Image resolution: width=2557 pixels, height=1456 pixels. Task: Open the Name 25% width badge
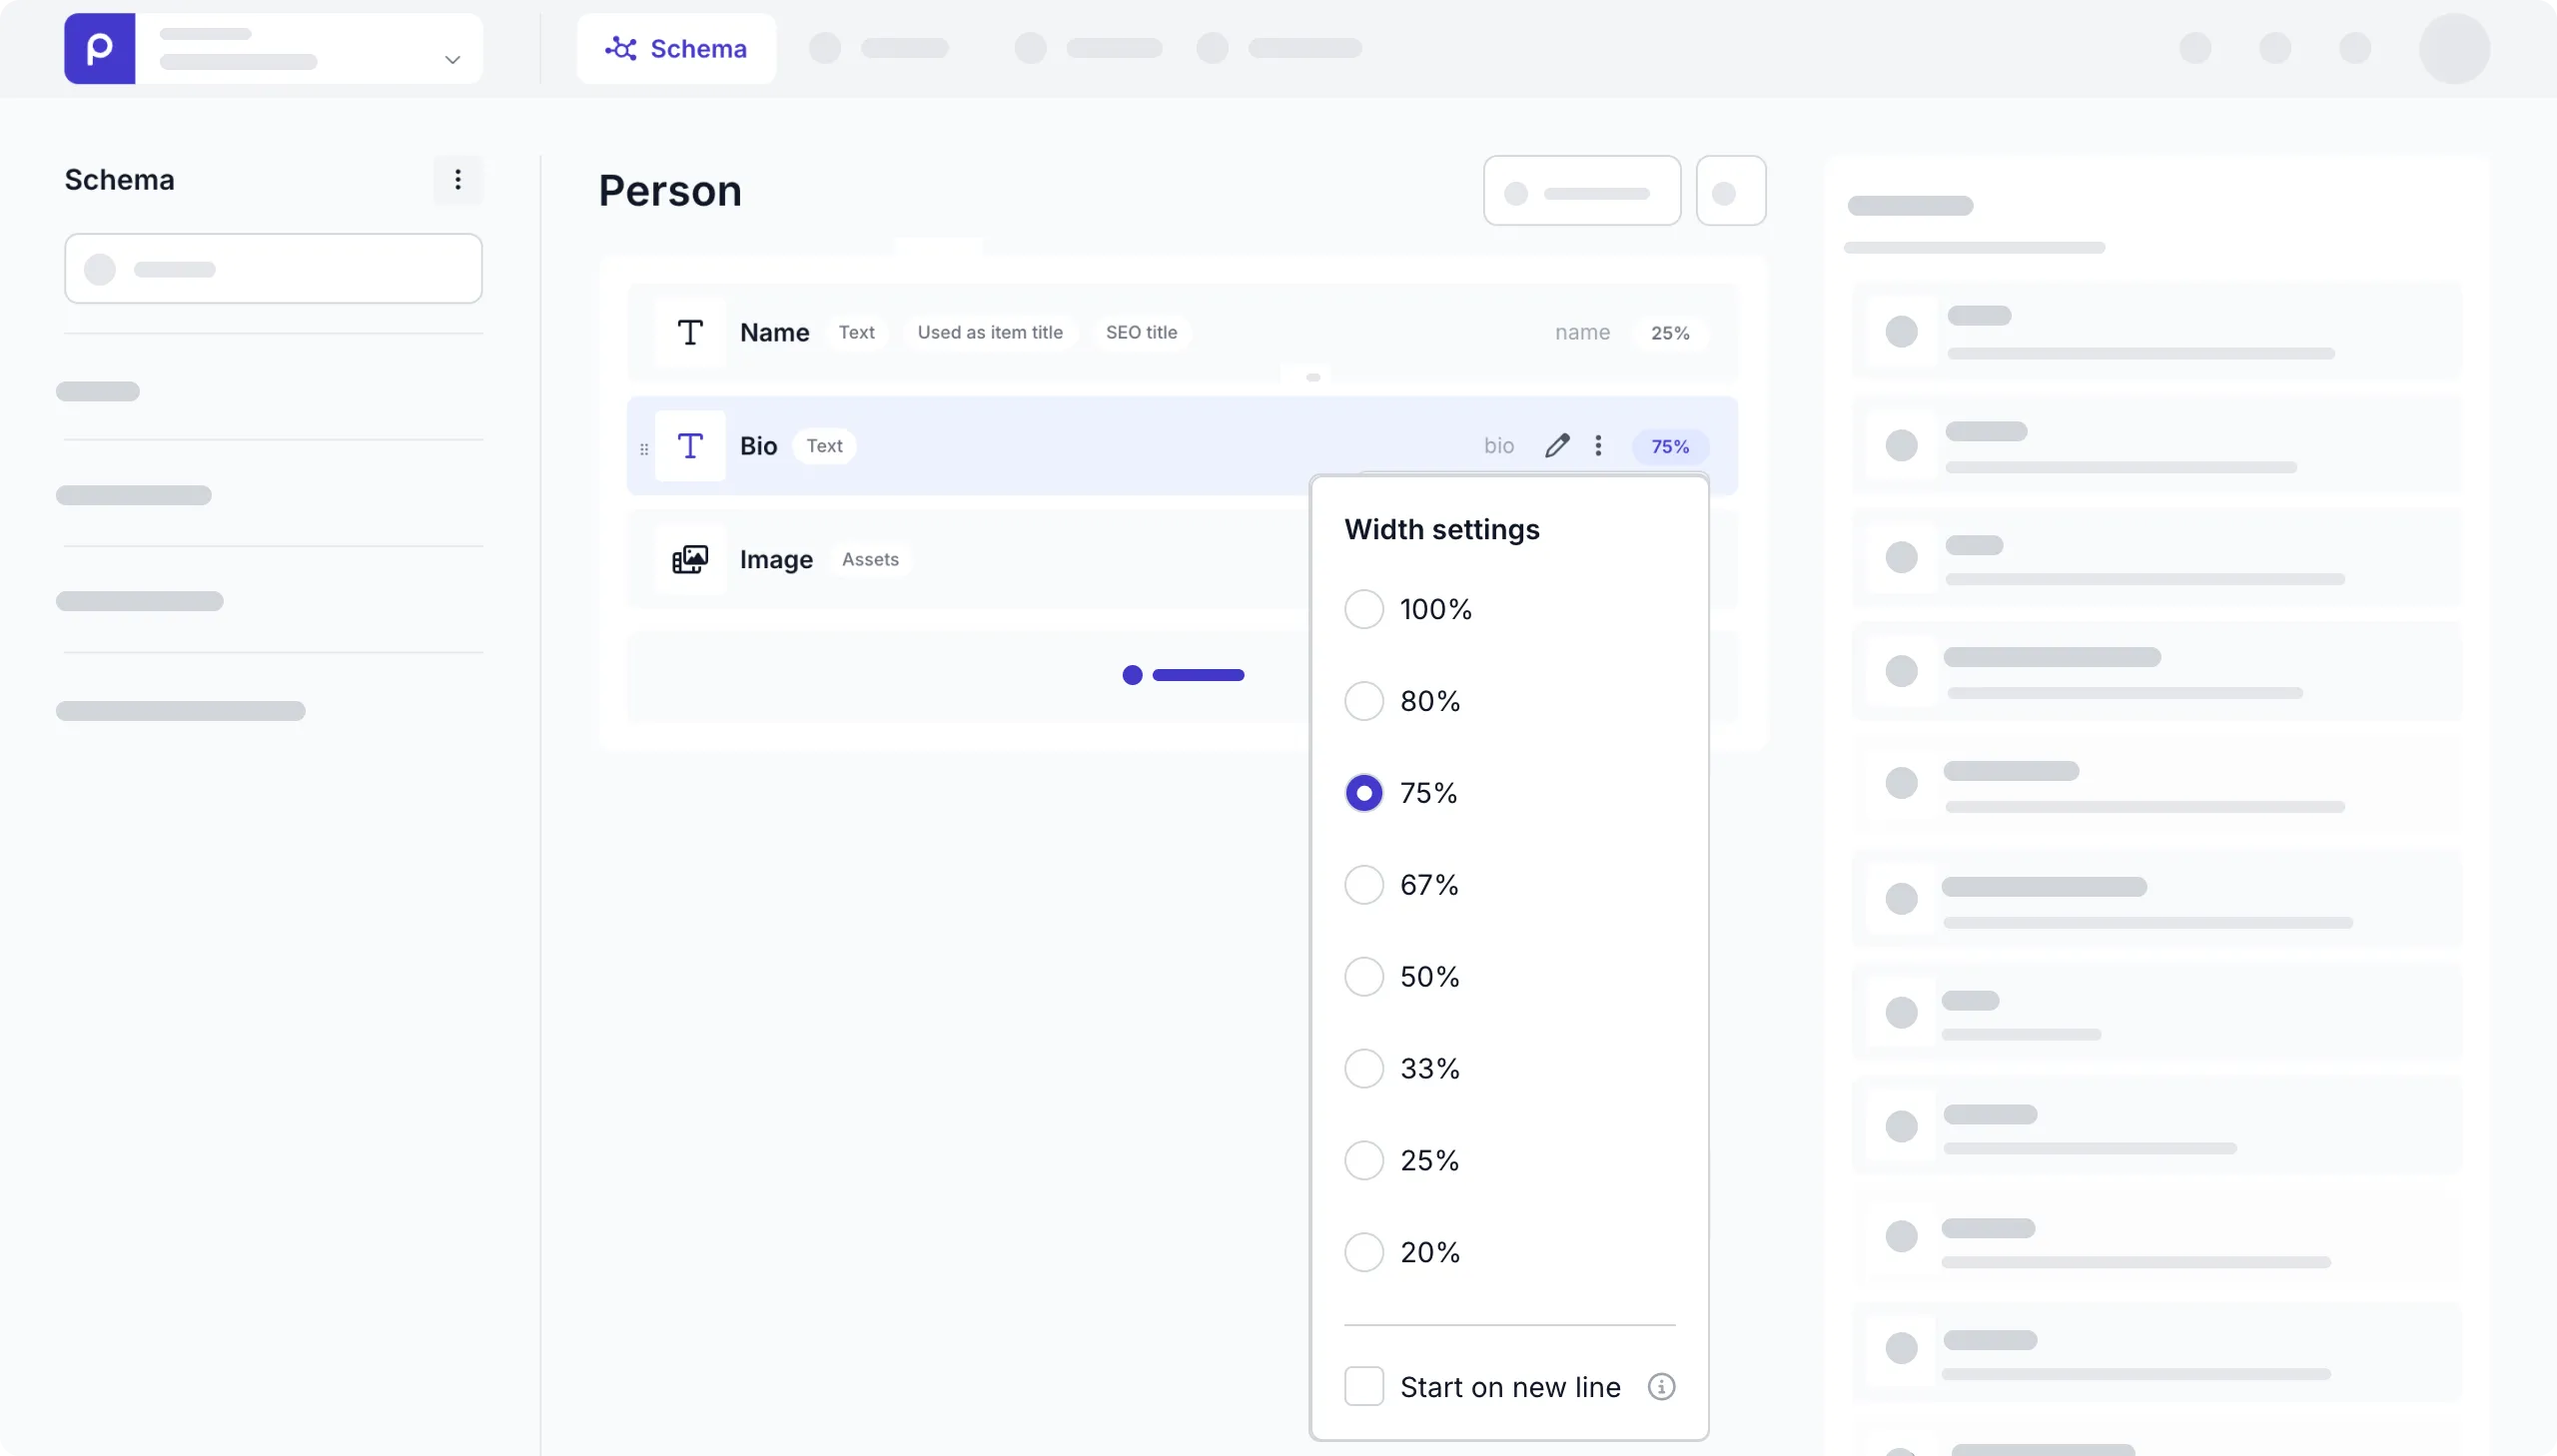(x=1669, y=333)
